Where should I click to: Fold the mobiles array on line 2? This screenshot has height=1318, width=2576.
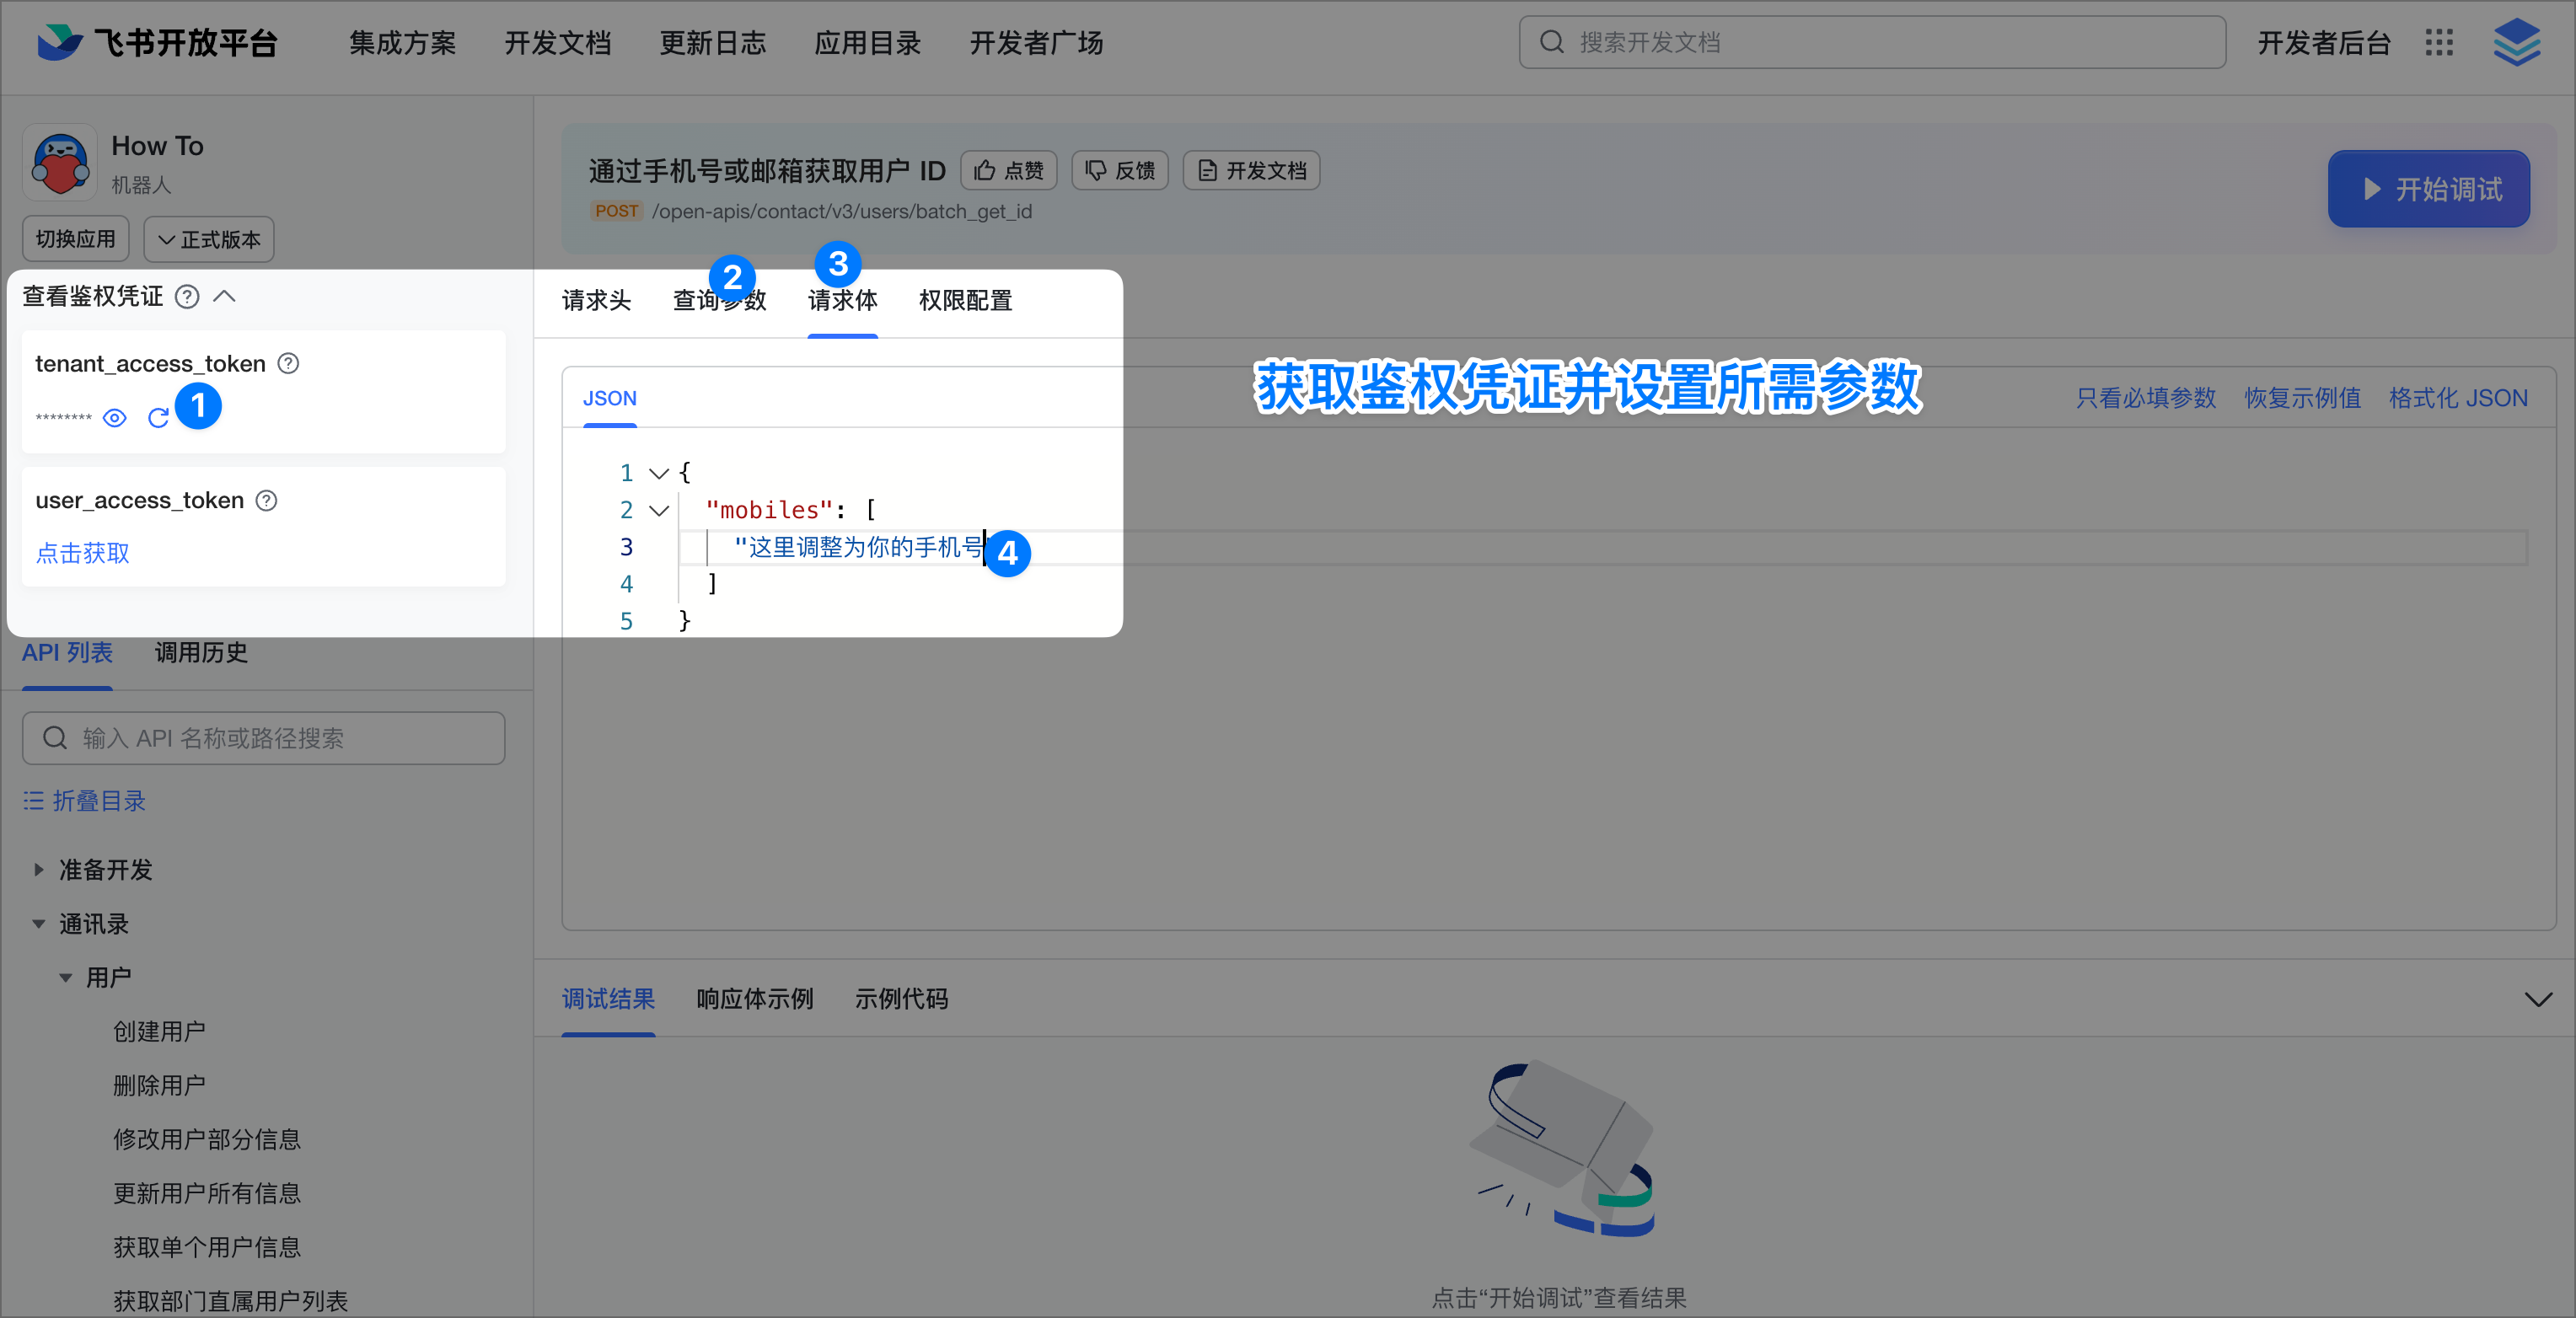pos(658,510)
